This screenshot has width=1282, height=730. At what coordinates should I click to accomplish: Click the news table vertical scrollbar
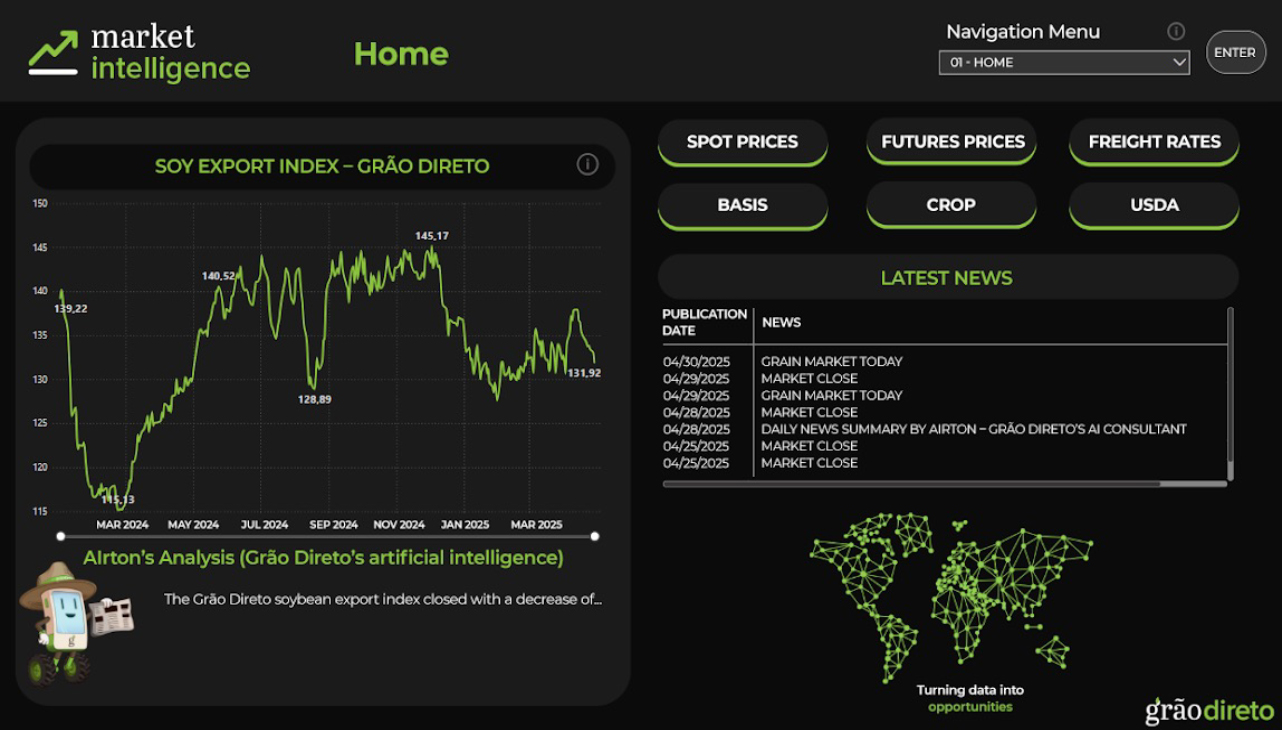click(1230, 393)
